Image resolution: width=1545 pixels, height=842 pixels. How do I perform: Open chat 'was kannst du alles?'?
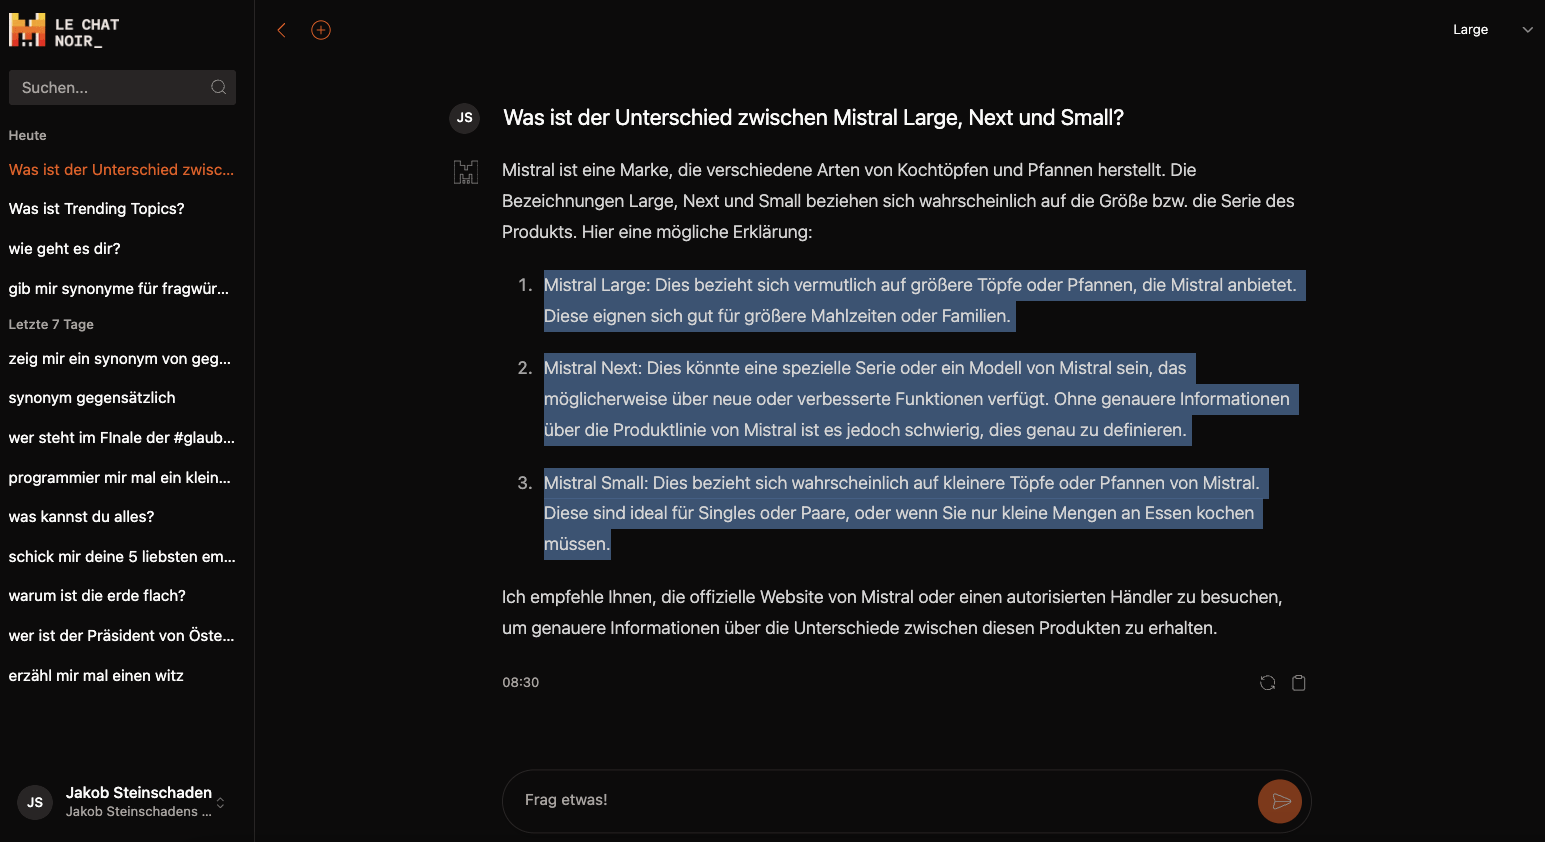pyautogui.click(x=82, y=517)
